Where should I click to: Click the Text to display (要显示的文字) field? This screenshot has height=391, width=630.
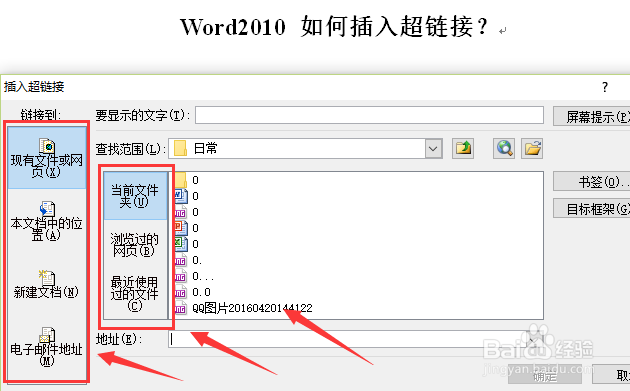coord(369,115)
